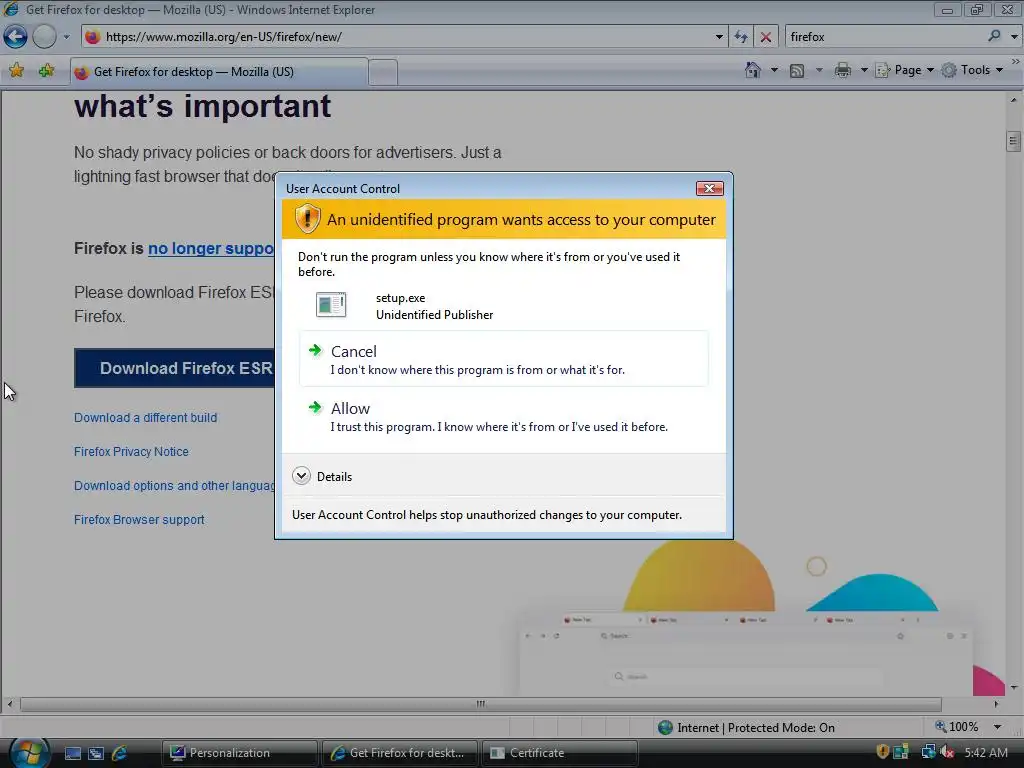Click the horizontal scroll left arrow
1024x768 pixels.
coord(9,704)
